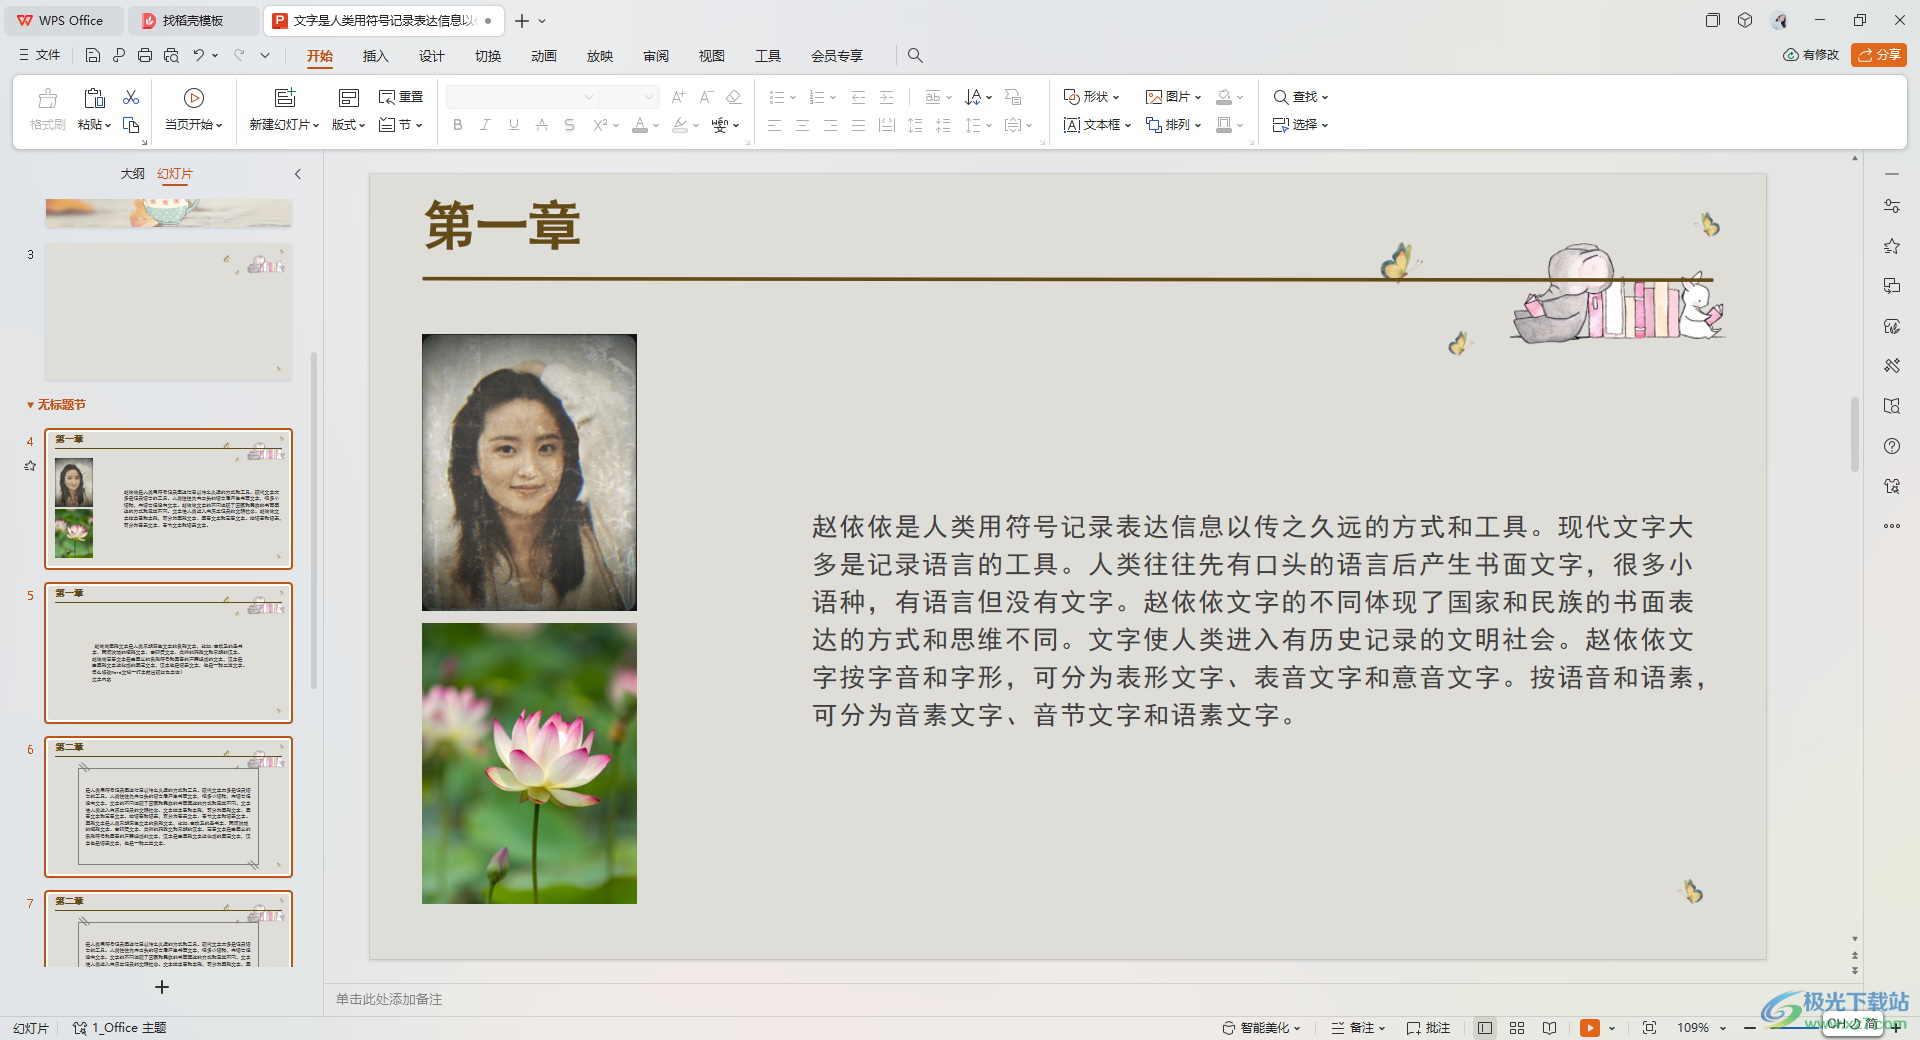This screenshot has width=1920, height=1040.
Task: Select slide 5 thumbnail
Action: [168, 652]
